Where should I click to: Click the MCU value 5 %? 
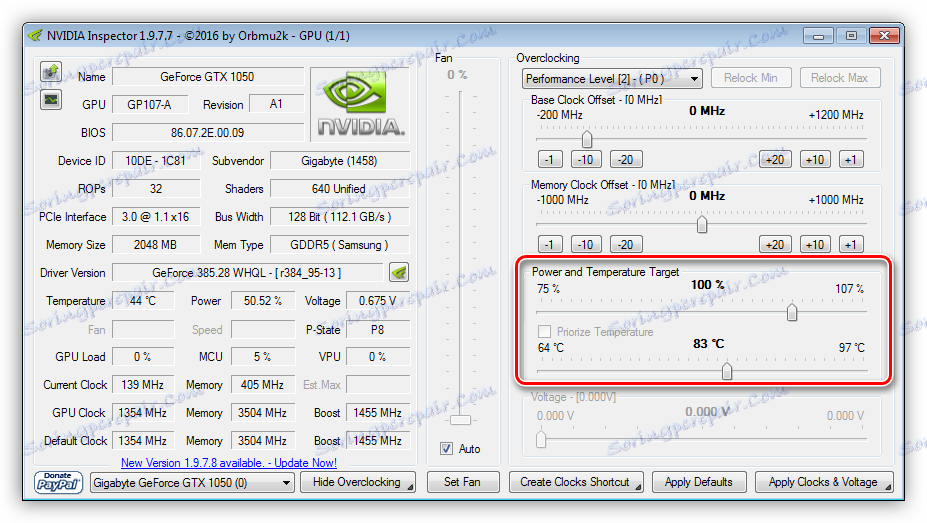click(x=262, y=357)
